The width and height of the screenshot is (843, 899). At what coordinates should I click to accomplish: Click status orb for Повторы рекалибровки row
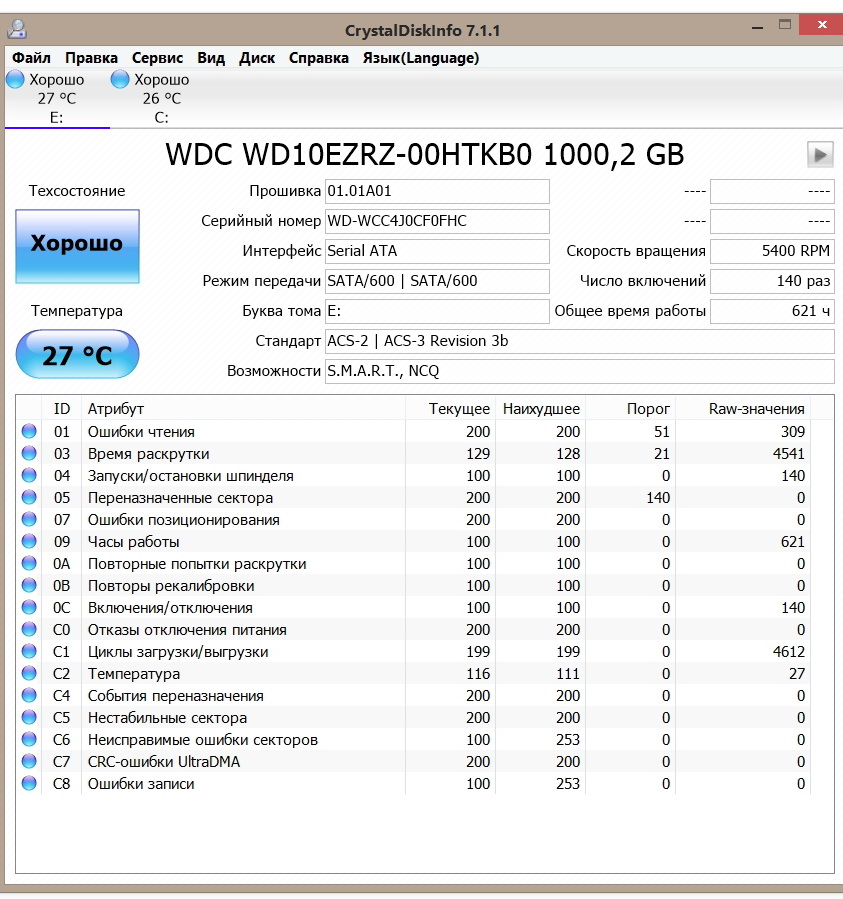pos(29,585)
